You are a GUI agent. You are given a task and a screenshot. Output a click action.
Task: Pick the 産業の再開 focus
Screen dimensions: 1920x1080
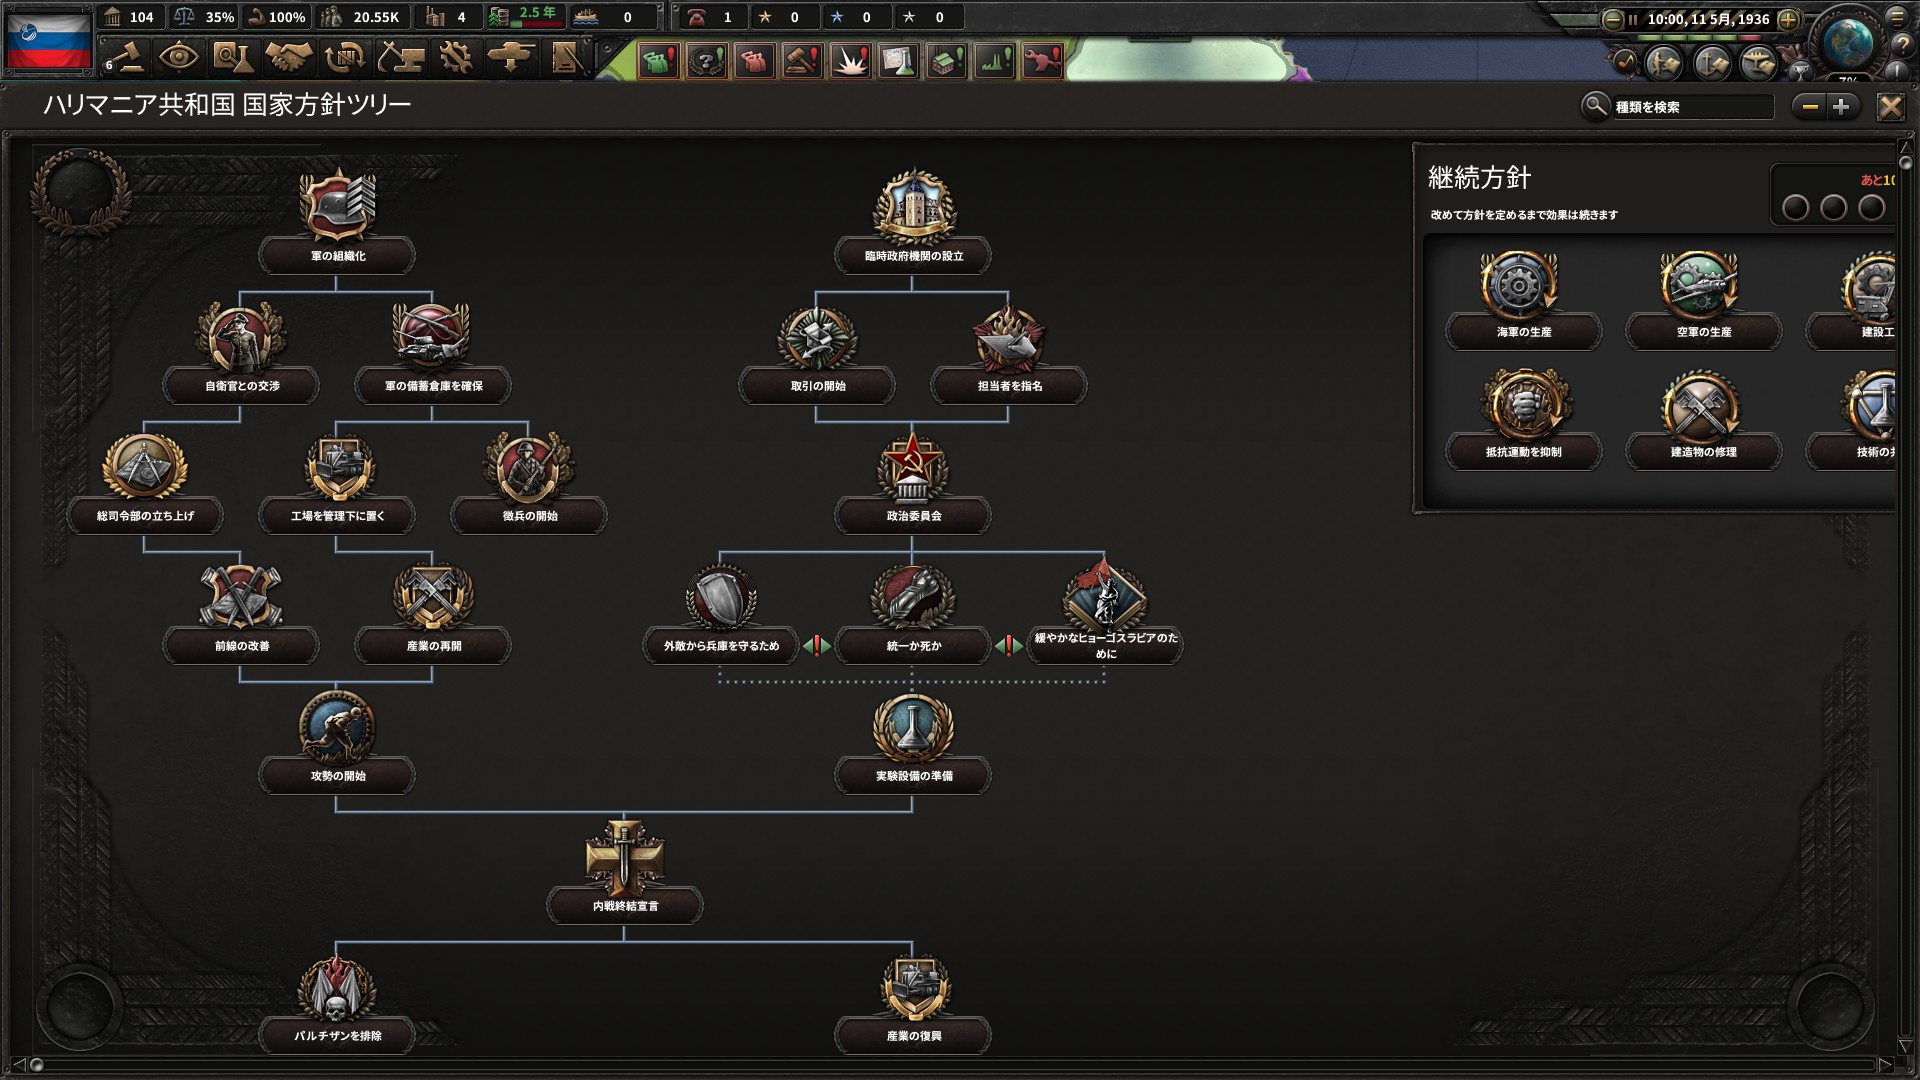[433, 612]
